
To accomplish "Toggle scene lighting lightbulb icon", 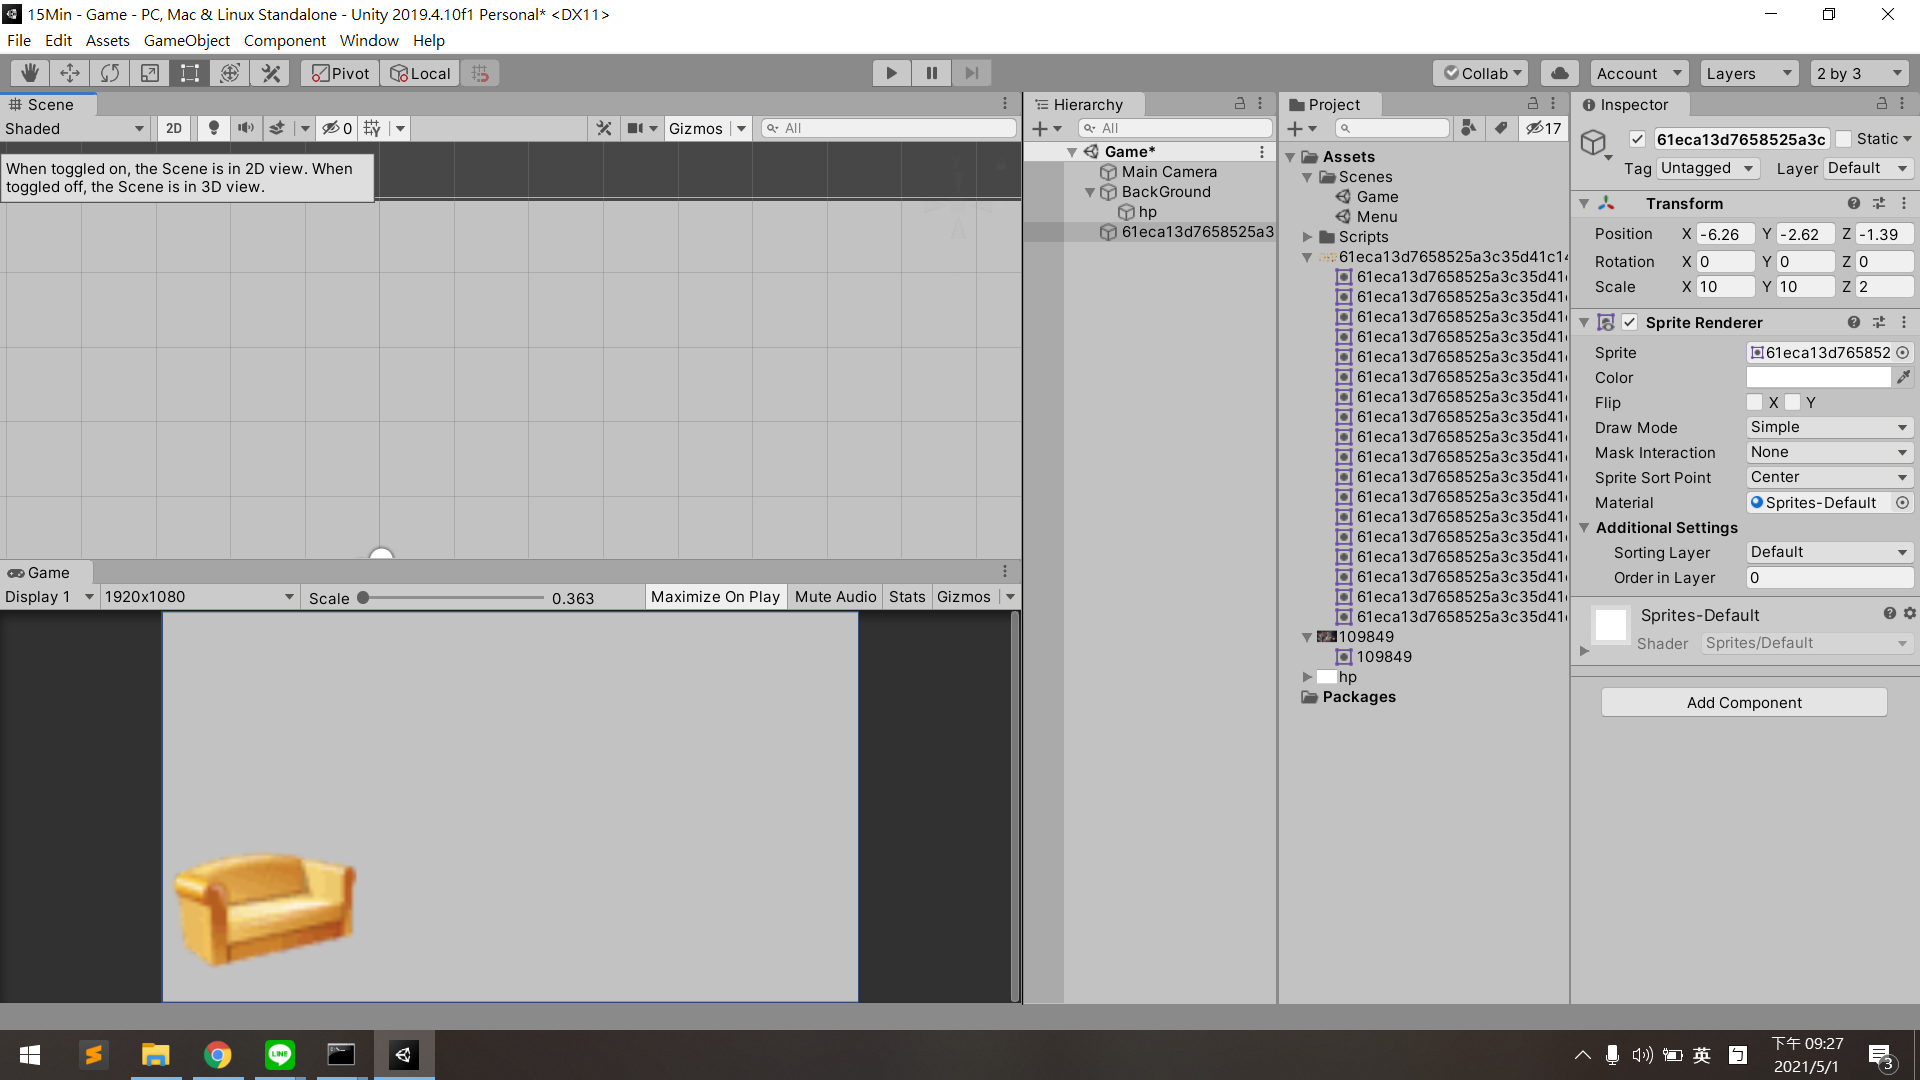I will (x=213, y=128).
